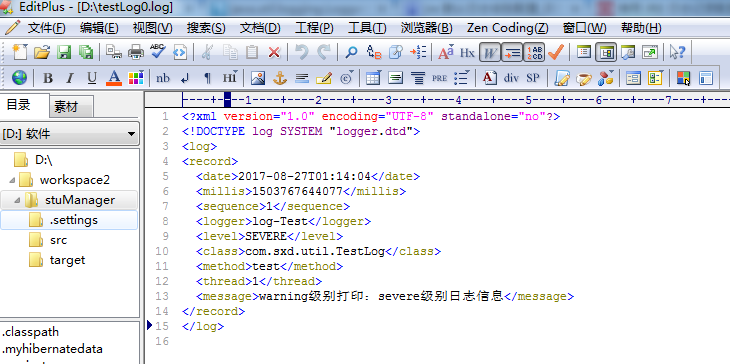730x364 pixels.
Task: Select the .settings folder
Action: pyautogui.click(x=69, y=220)
